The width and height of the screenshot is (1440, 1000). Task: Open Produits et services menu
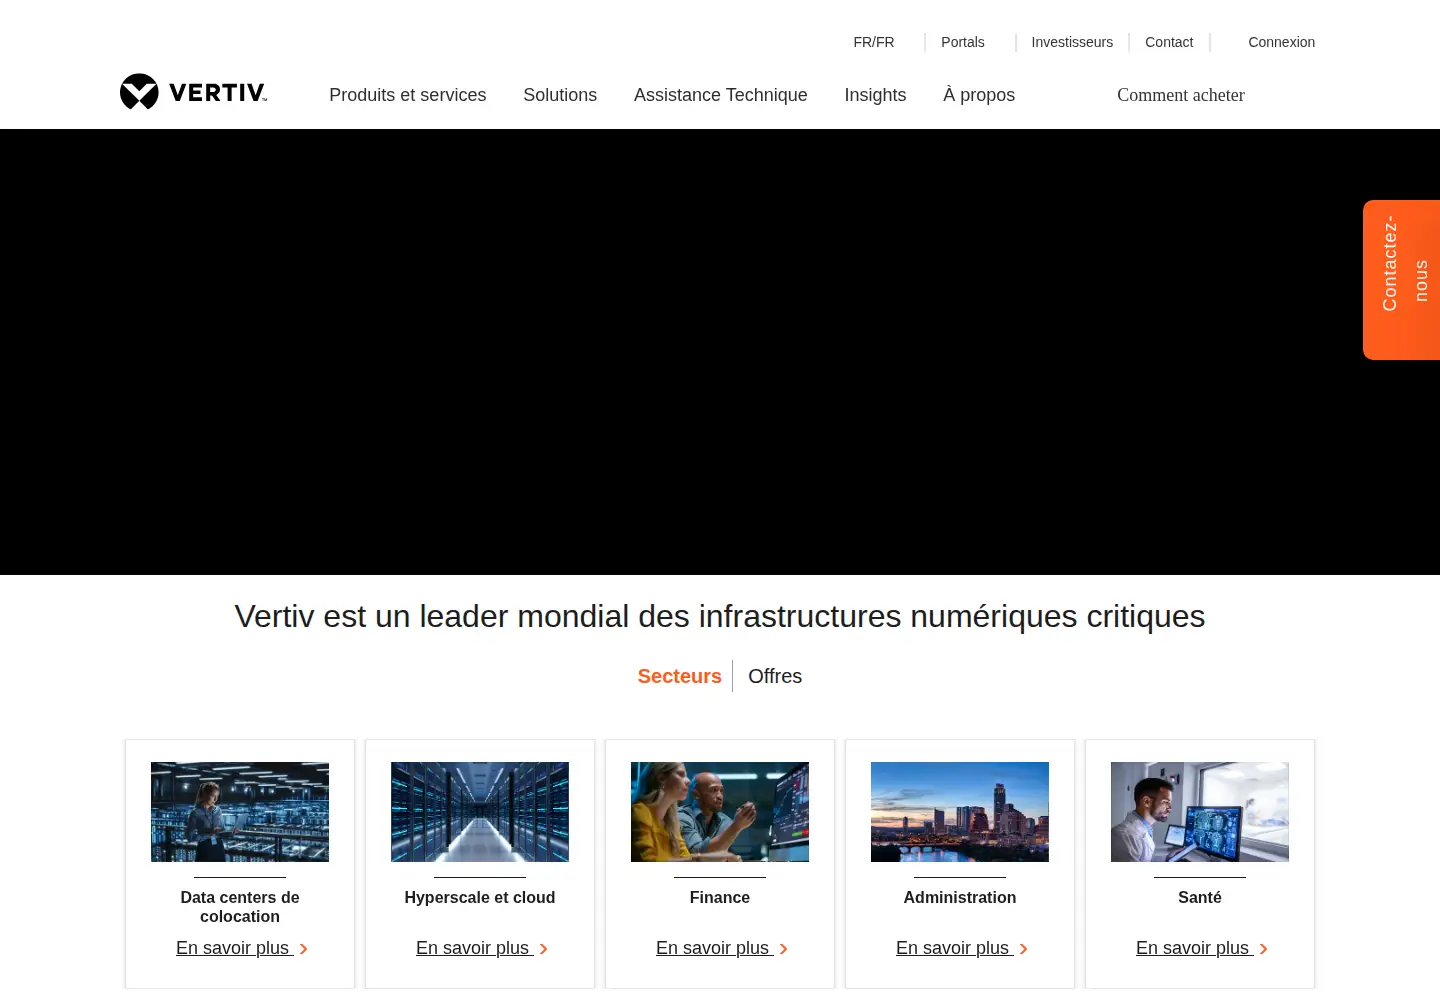[408, 95]
